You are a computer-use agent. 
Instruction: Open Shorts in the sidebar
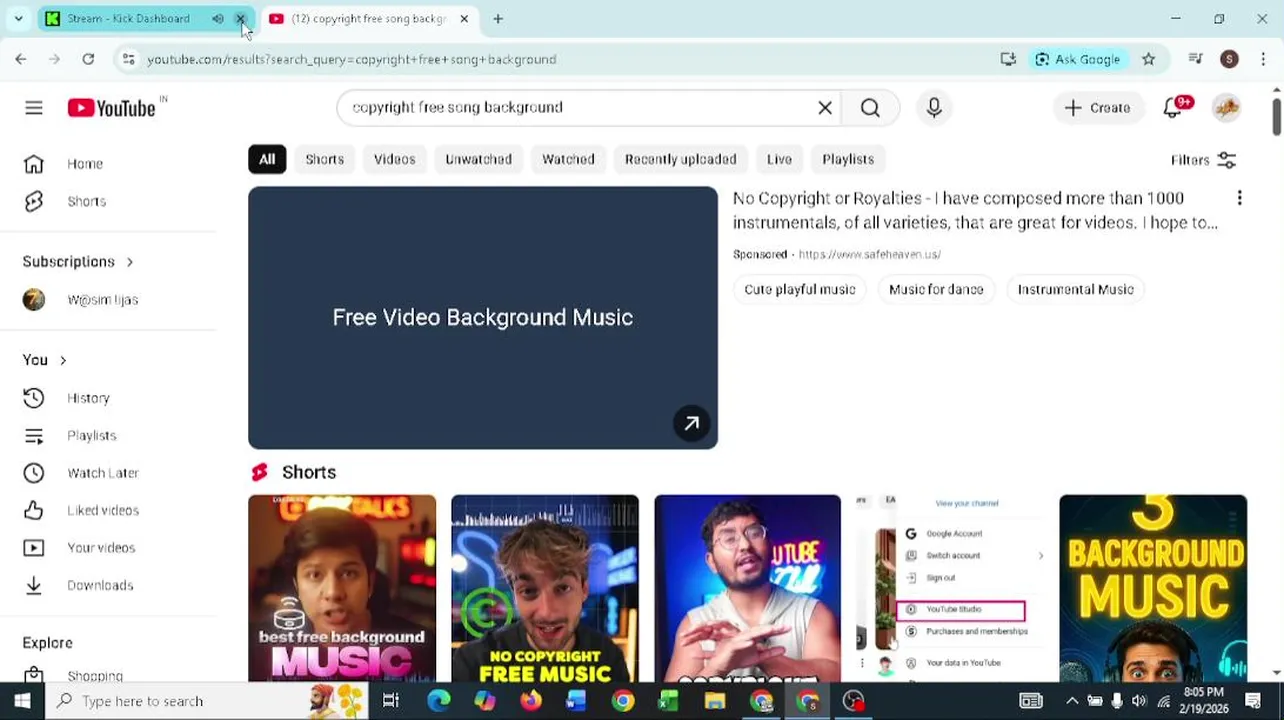pos(108,201)
